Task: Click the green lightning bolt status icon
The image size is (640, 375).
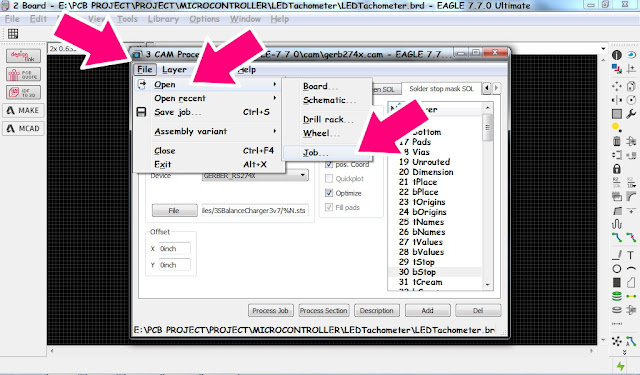Action: (621, 366)
